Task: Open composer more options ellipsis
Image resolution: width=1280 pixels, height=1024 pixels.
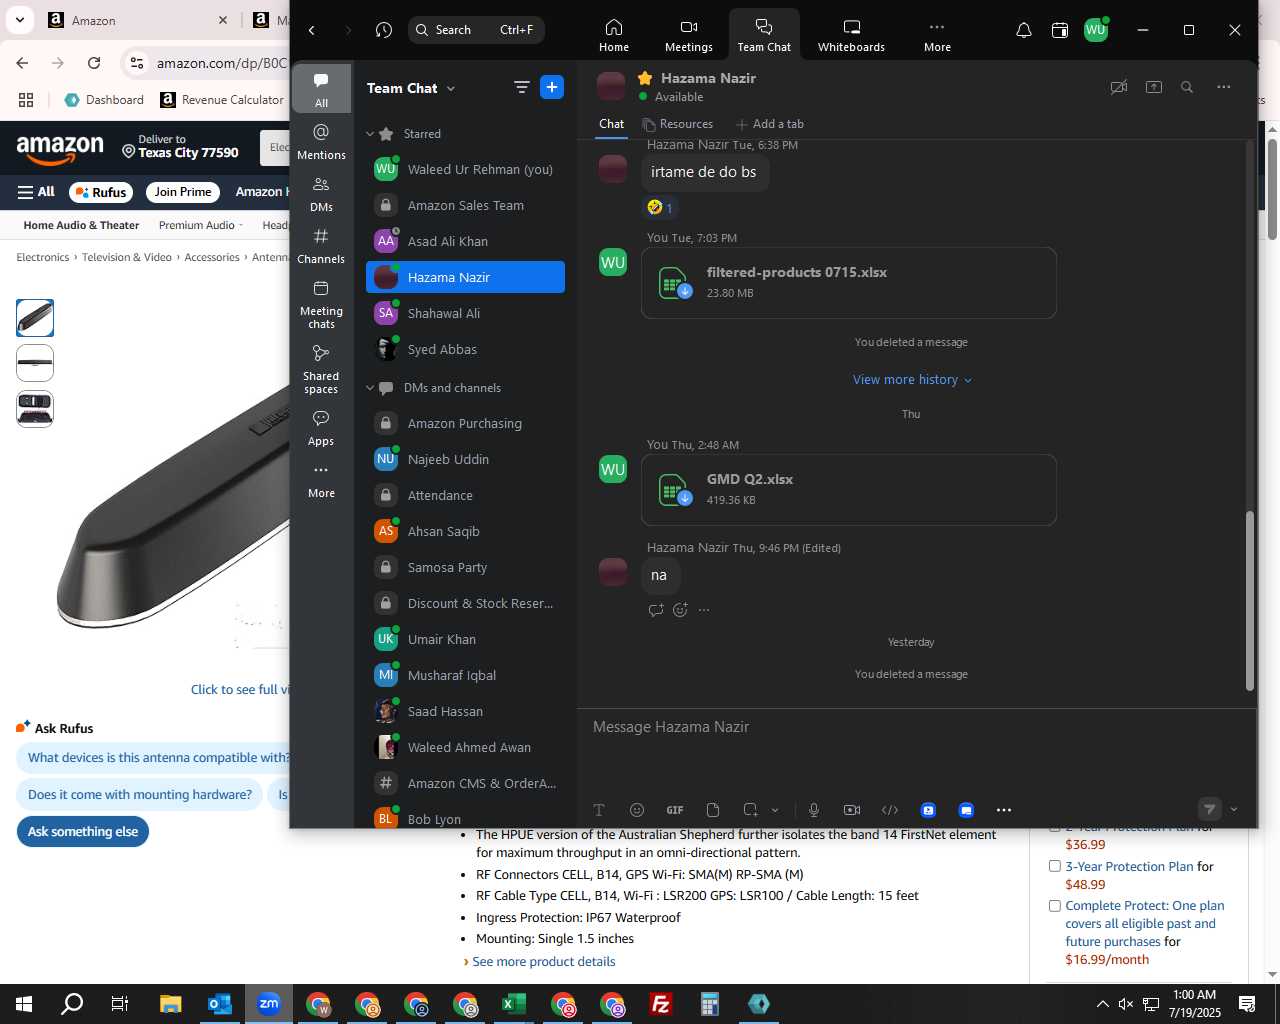Action: [1004, 810]
